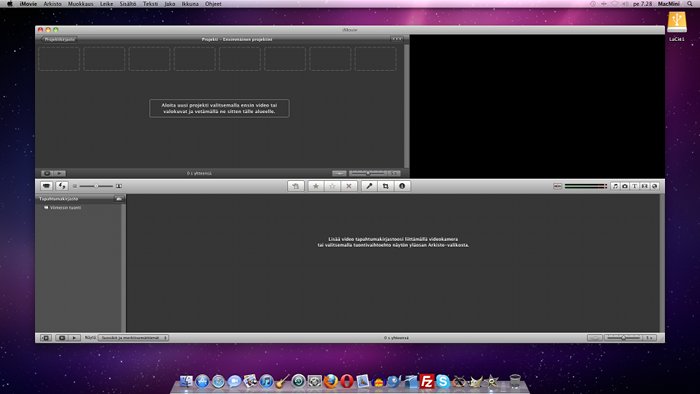
Task: Mark selection as favorite with black star
Action: 316,186
